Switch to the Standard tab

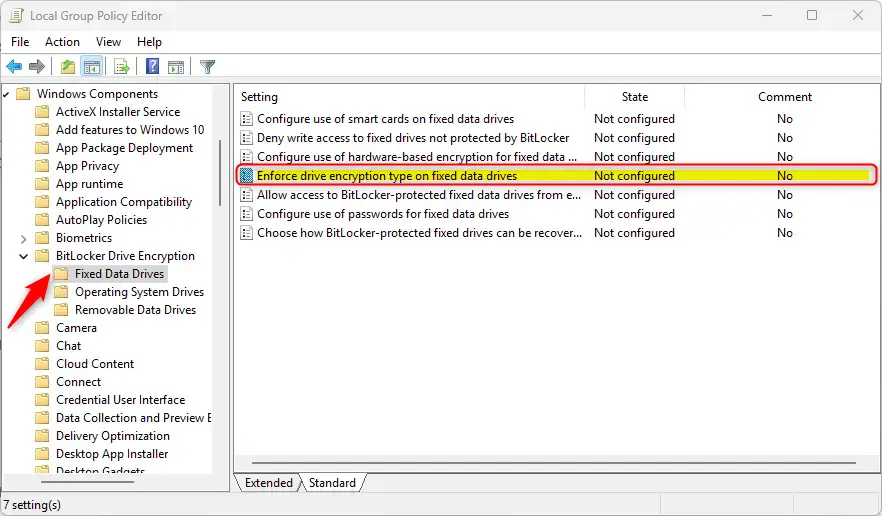[x=332, y=483]
